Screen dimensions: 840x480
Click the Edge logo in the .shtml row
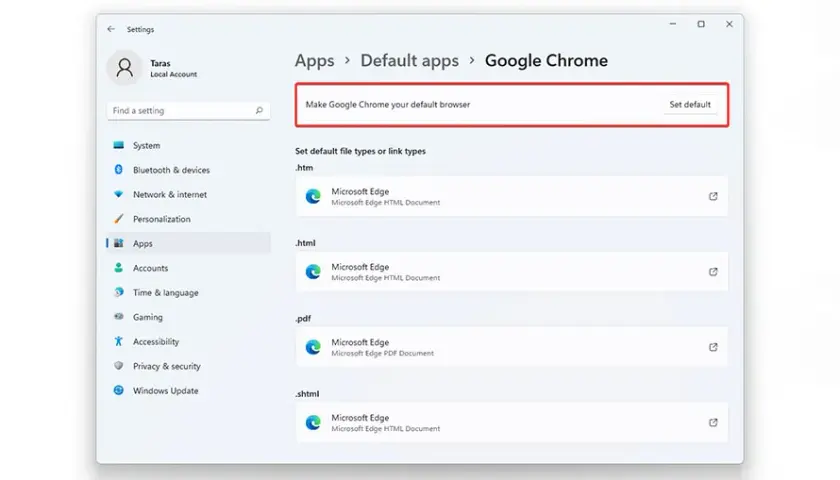pos(313,423)
